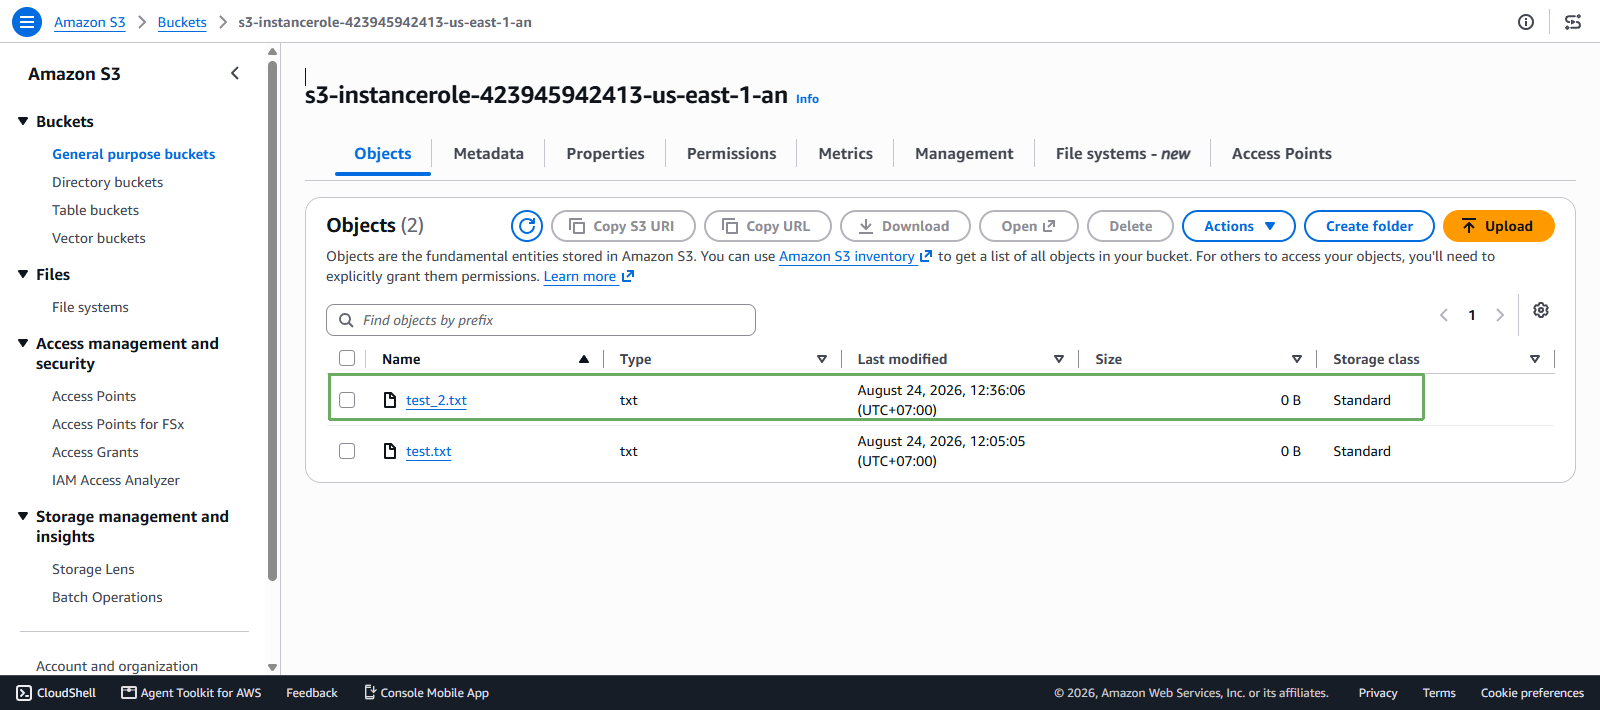Go to Buckets breadcrumb link
This screenshot has width=1600, height=710.
point(182,22)
